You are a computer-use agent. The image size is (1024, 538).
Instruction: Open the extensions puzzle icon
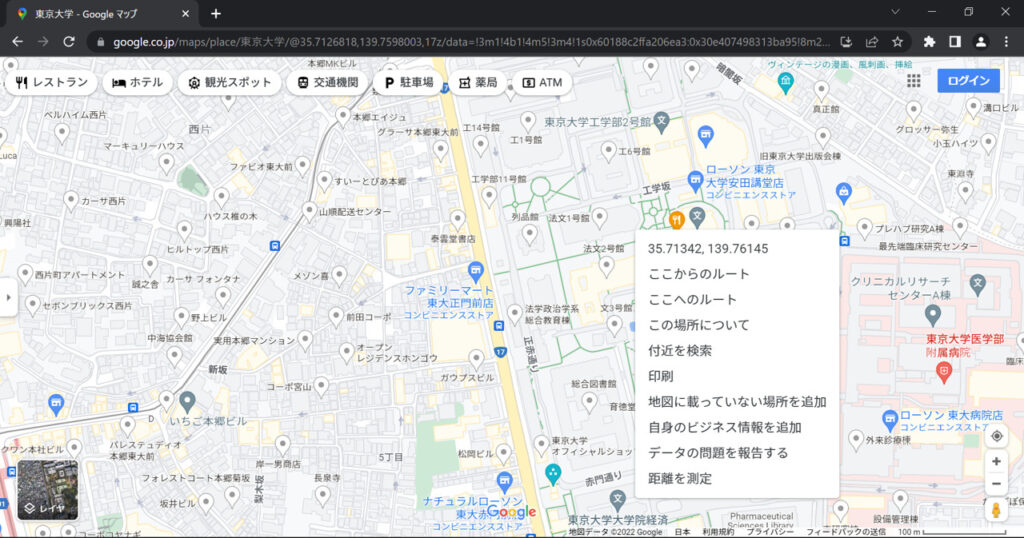929,42
